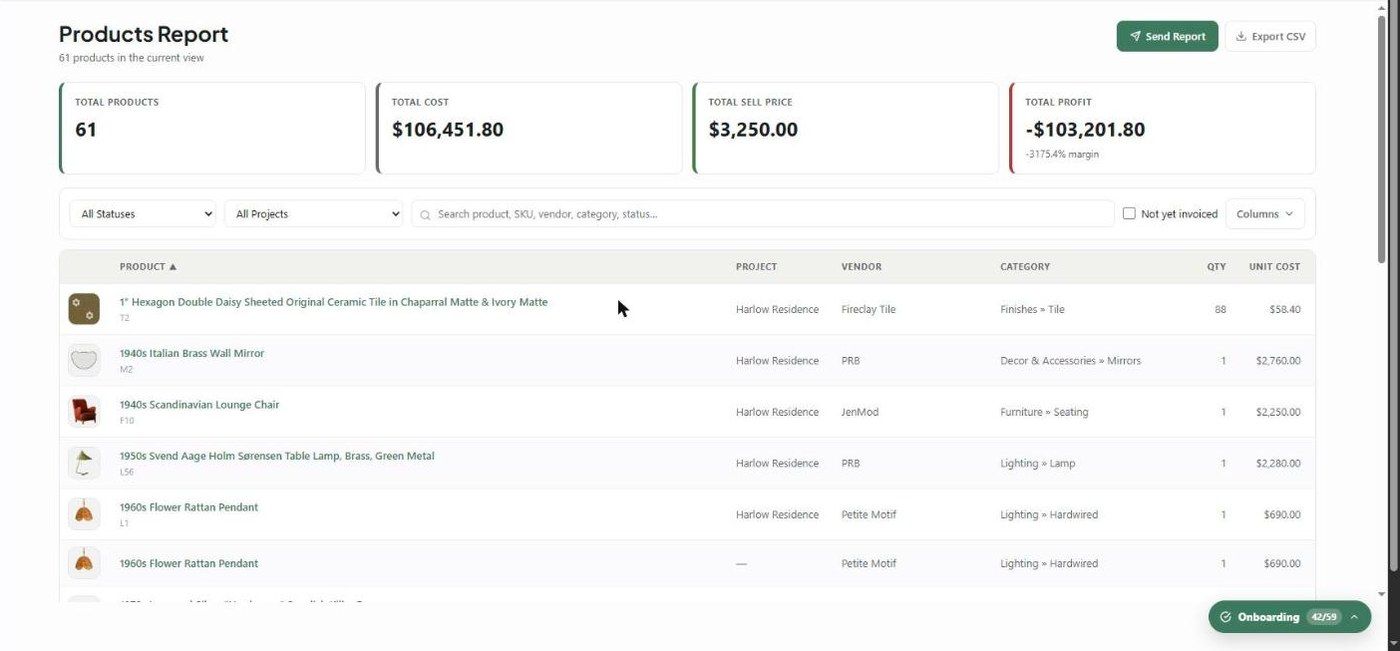Viewport: 1400px width, 651px height.
Task: Sort by the Unit Cost column header
Action: pyautogui.click(x=1274, y=267)
